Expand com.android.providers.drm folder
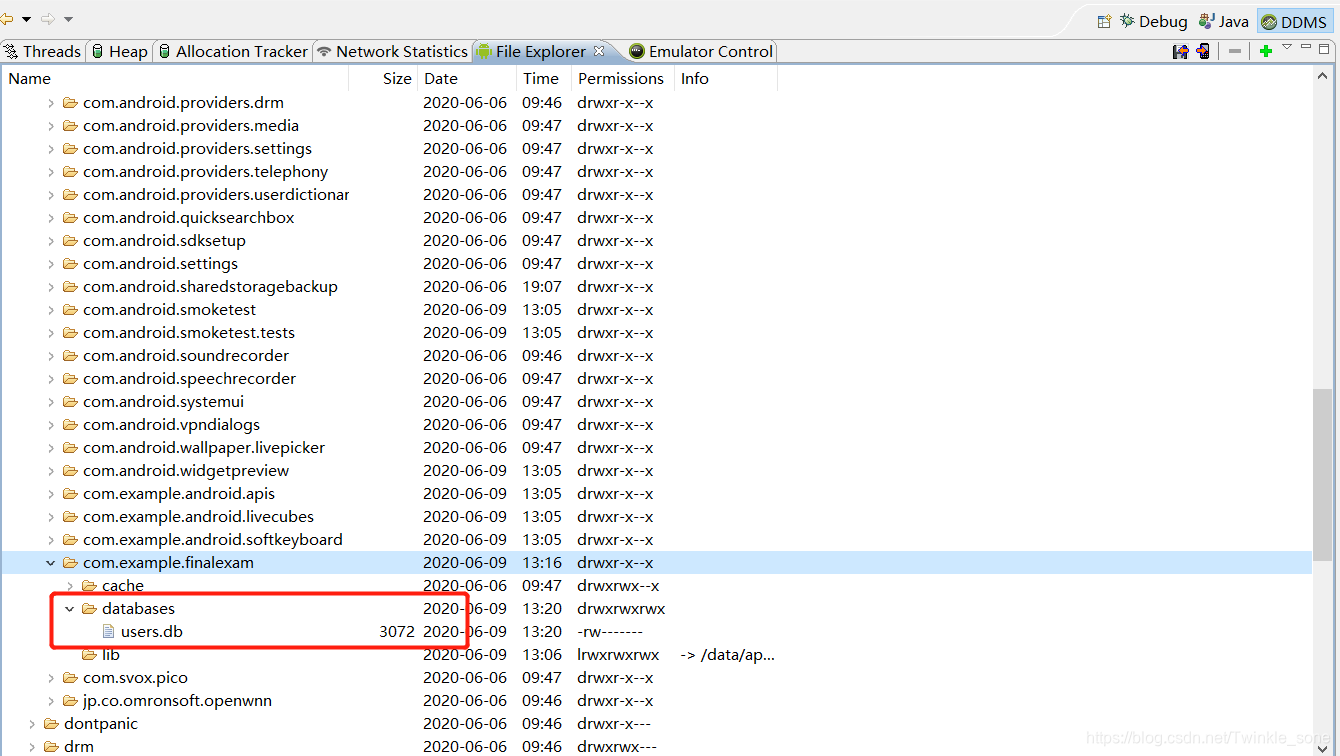The width and height of the screenshot is (1340, 756). click(x=51, y=103)
